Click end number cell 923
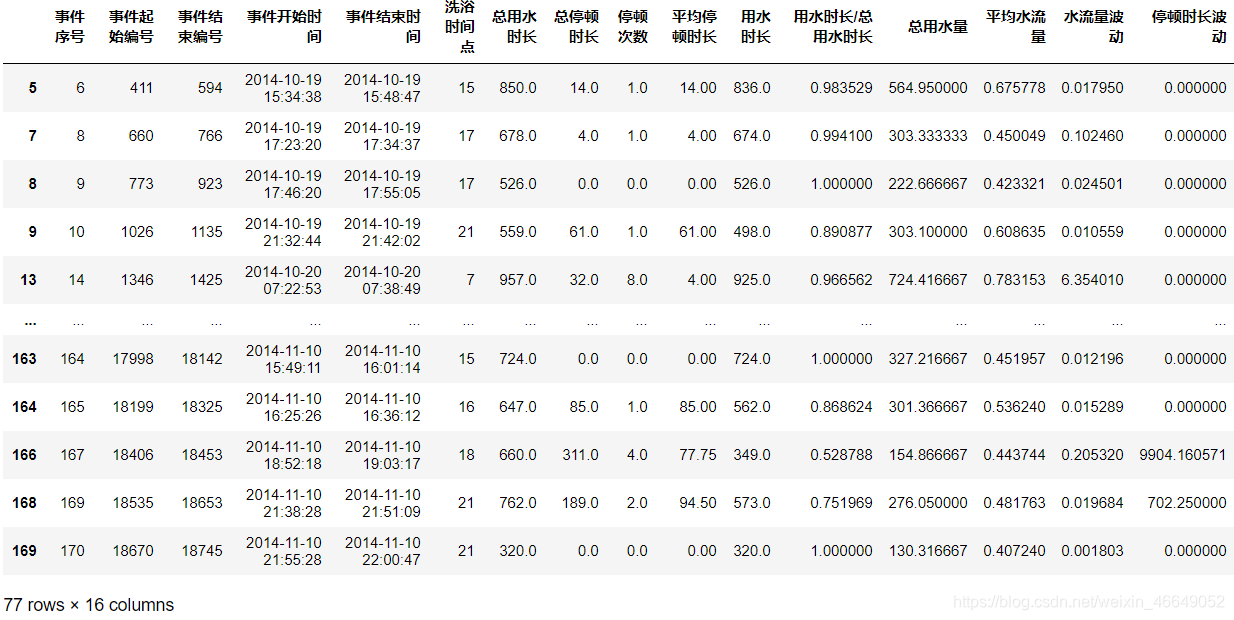 [x=210, y=184]
